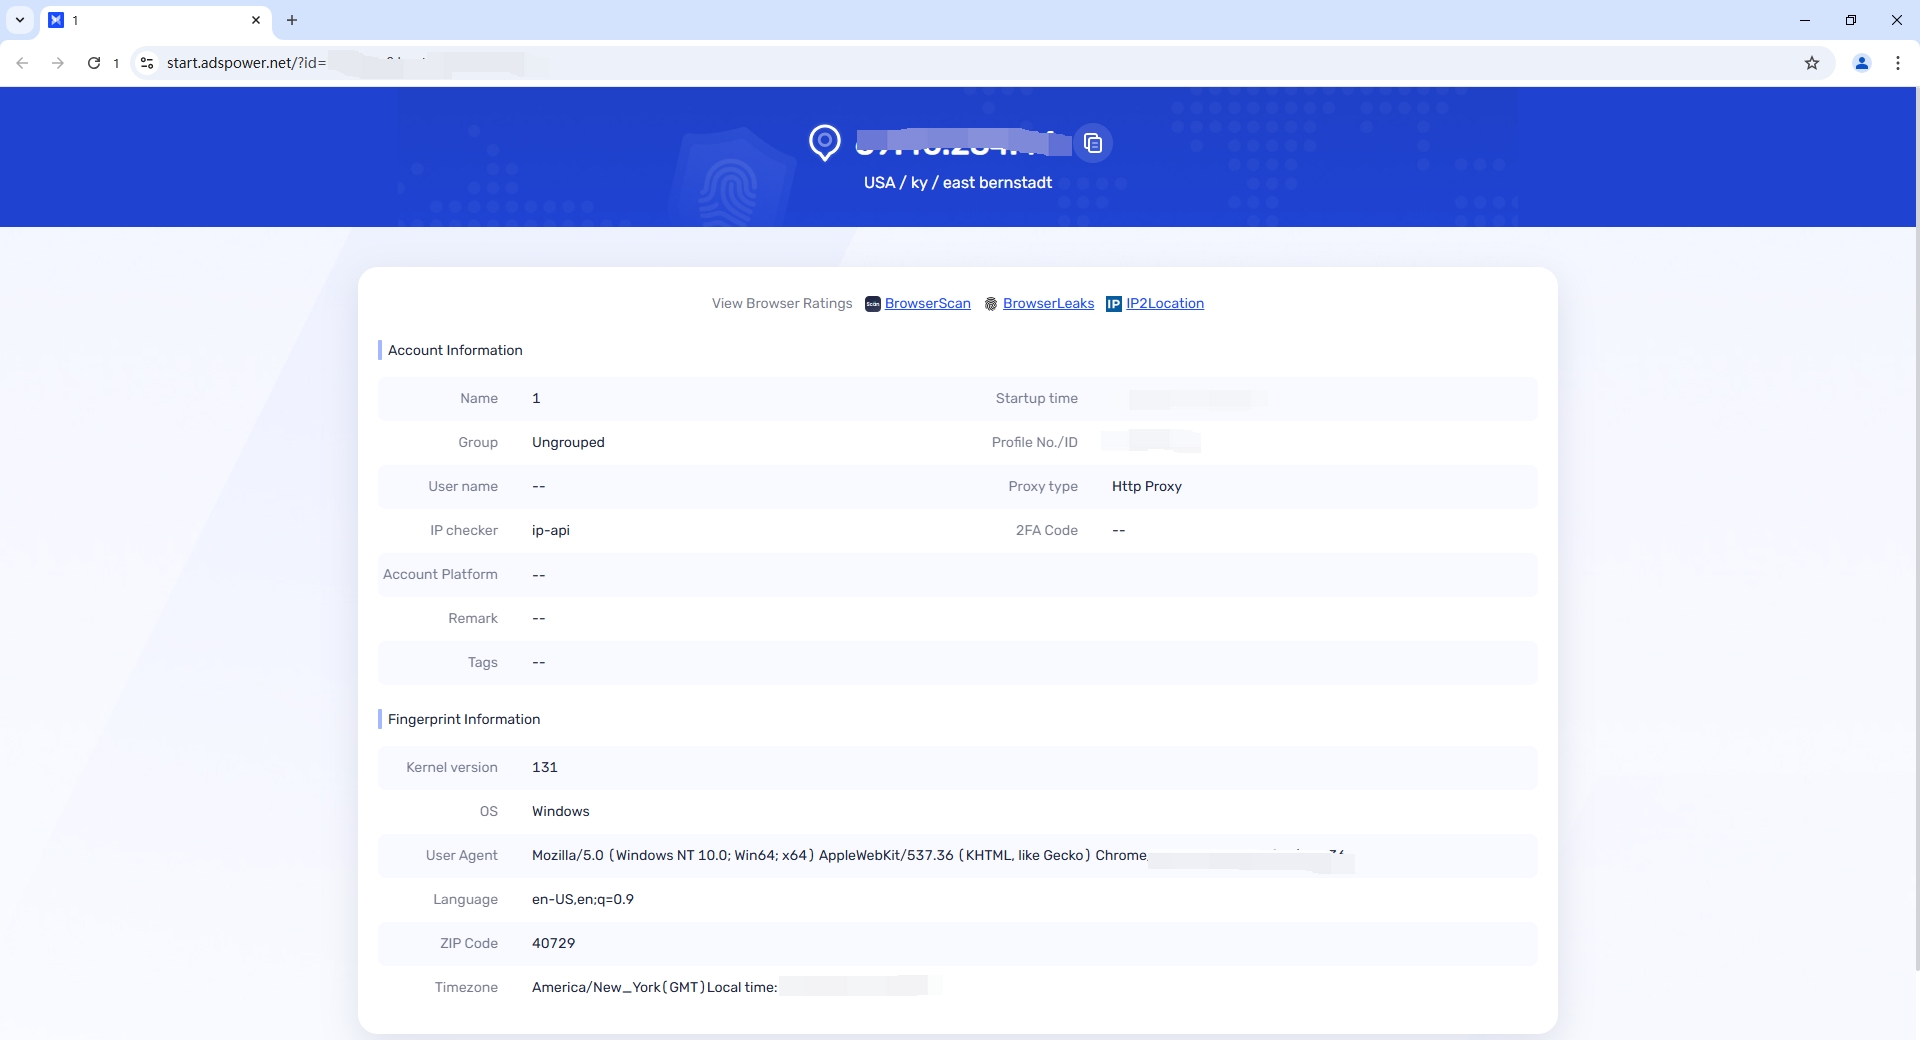
Task: Select the location text USA / ky / east bernstadt
Action: (x=958, y=183)
